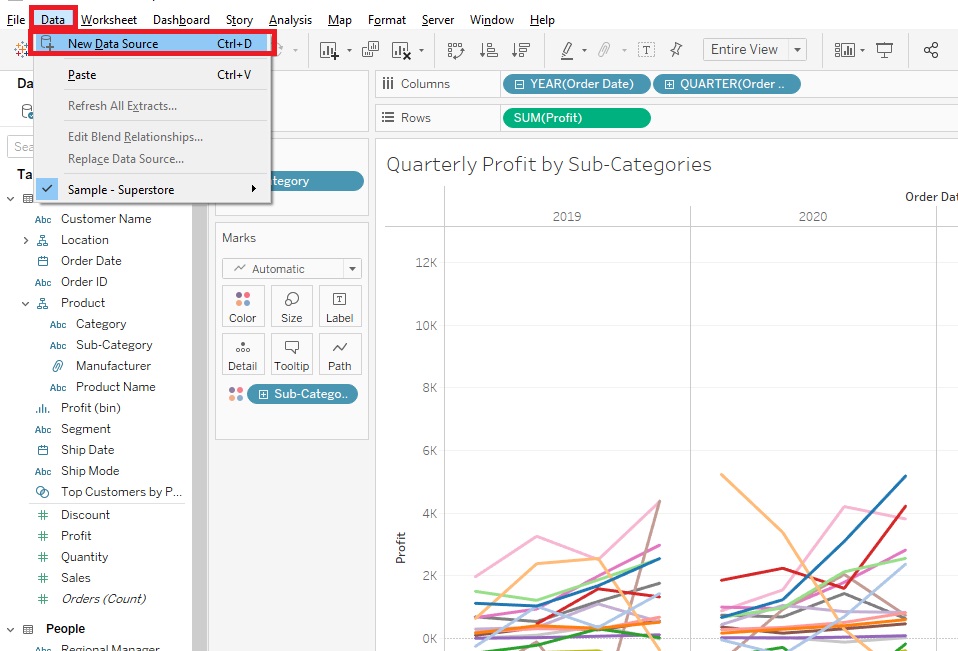Open the Dashboard menu
This screenshot has height=651, width=958.
coord(181,20)
